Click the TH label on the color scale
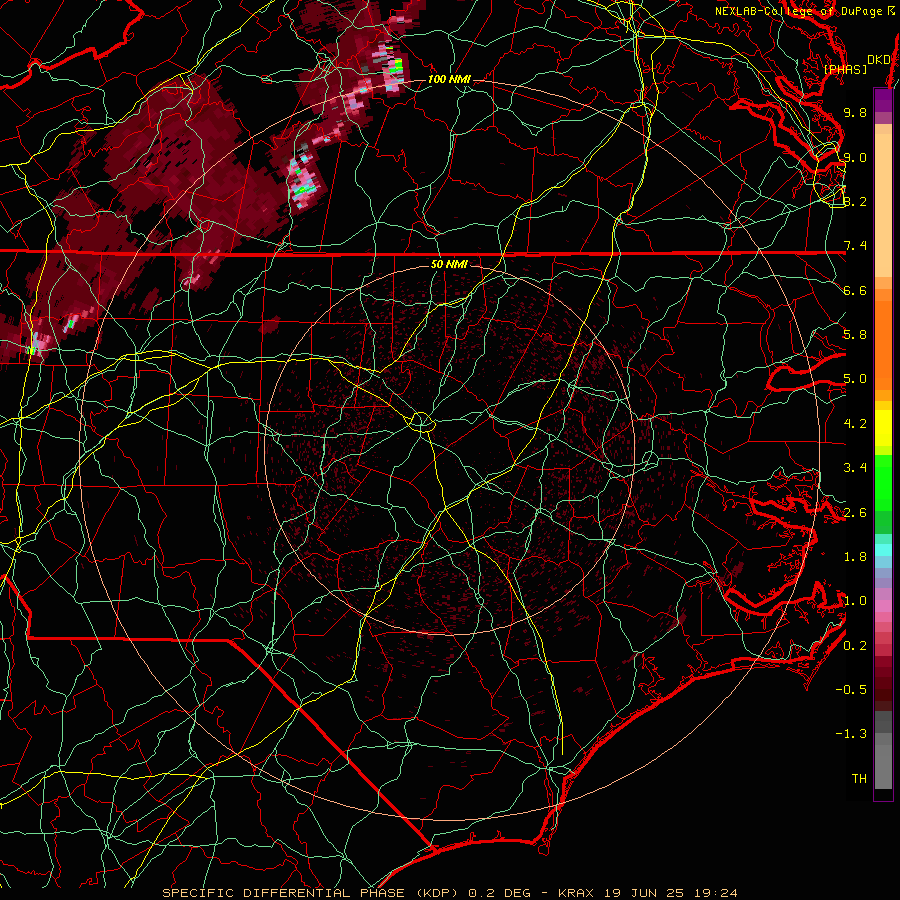The height and width of the screenshot is (900, 900). [x=859, y=779]
